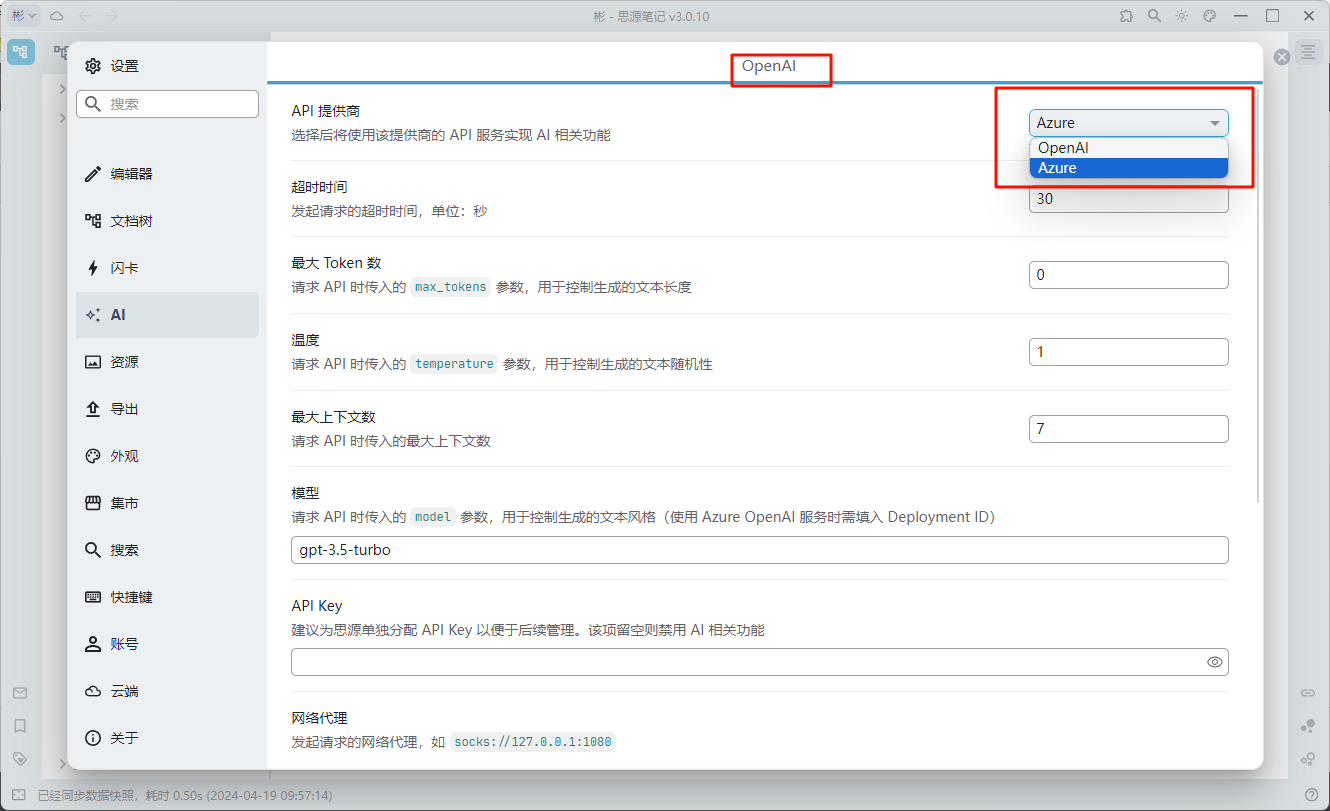Image resolution: width=1330 pixels, height=811 pixels.
Task: Select the AI settings section
Action: coord(168,315)
